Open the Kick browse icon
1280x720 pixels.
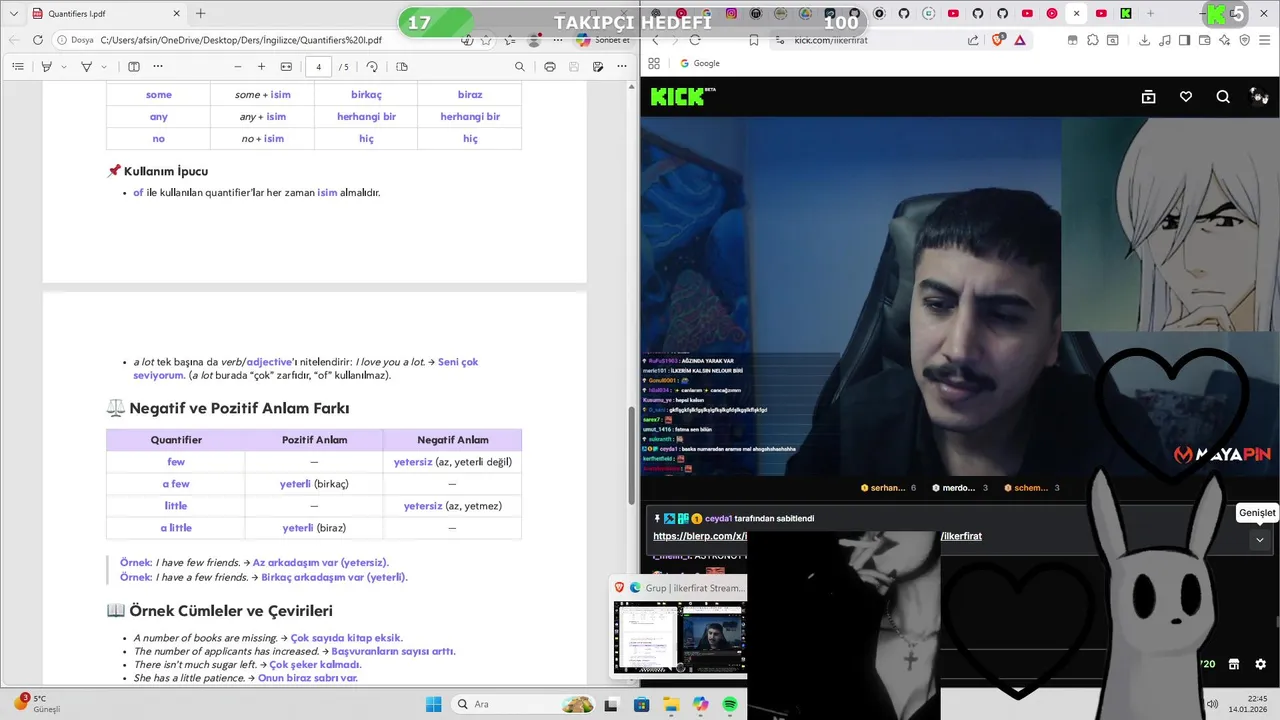pos(1148,97)
